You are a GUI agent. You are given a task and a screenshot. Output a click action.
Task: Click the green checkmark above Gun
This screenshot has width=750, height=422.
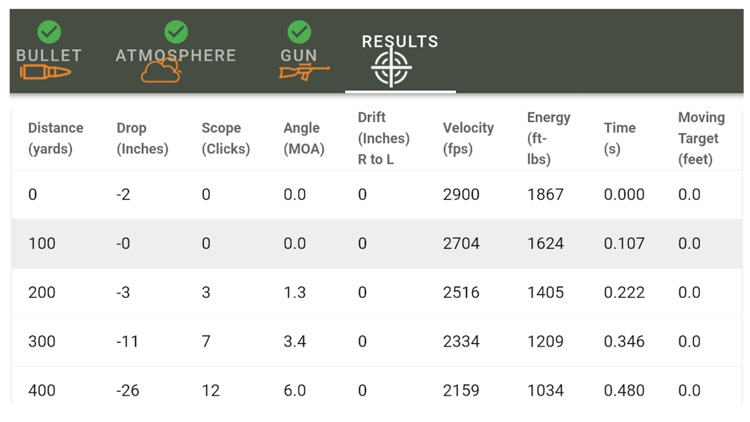click(x=299, y=32)
